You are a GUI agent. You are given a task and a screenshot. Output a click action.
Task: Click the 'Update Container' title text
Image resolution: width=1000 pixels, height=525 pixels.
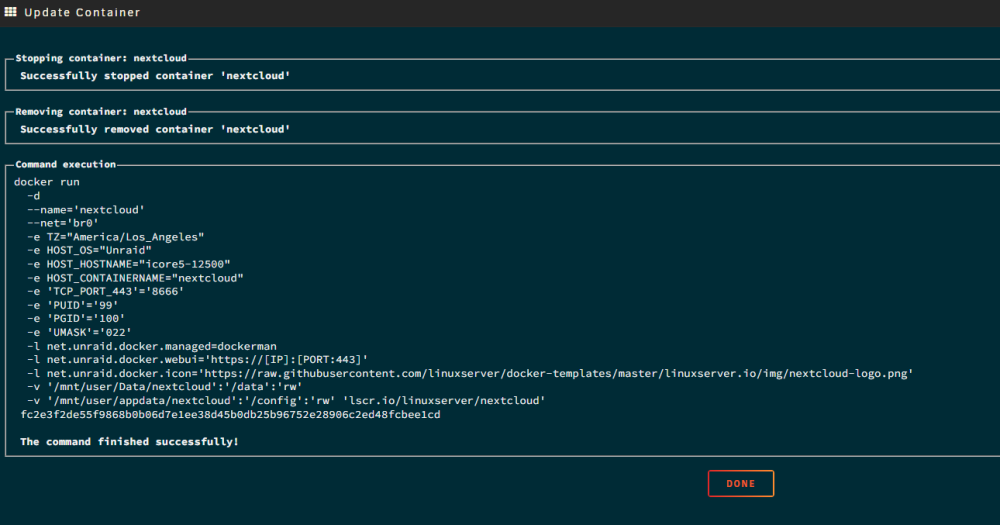point(82,12)
